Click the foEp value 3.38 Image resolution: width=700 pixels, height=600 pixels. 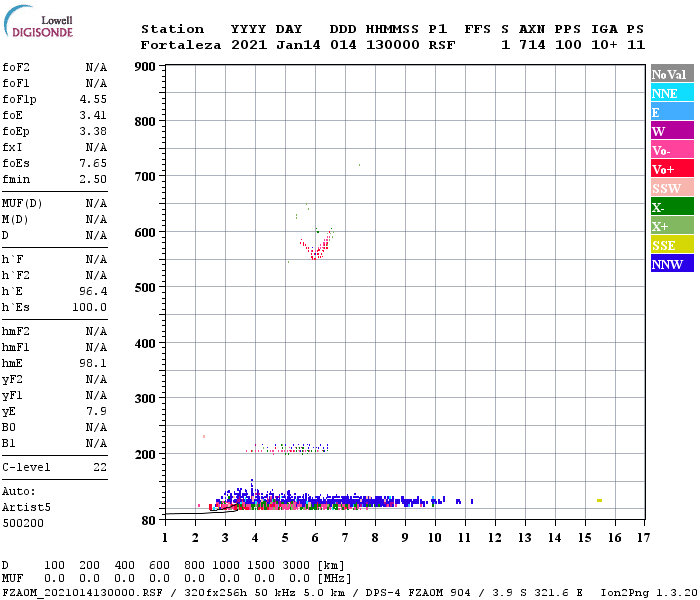click(x=93, y=131)
